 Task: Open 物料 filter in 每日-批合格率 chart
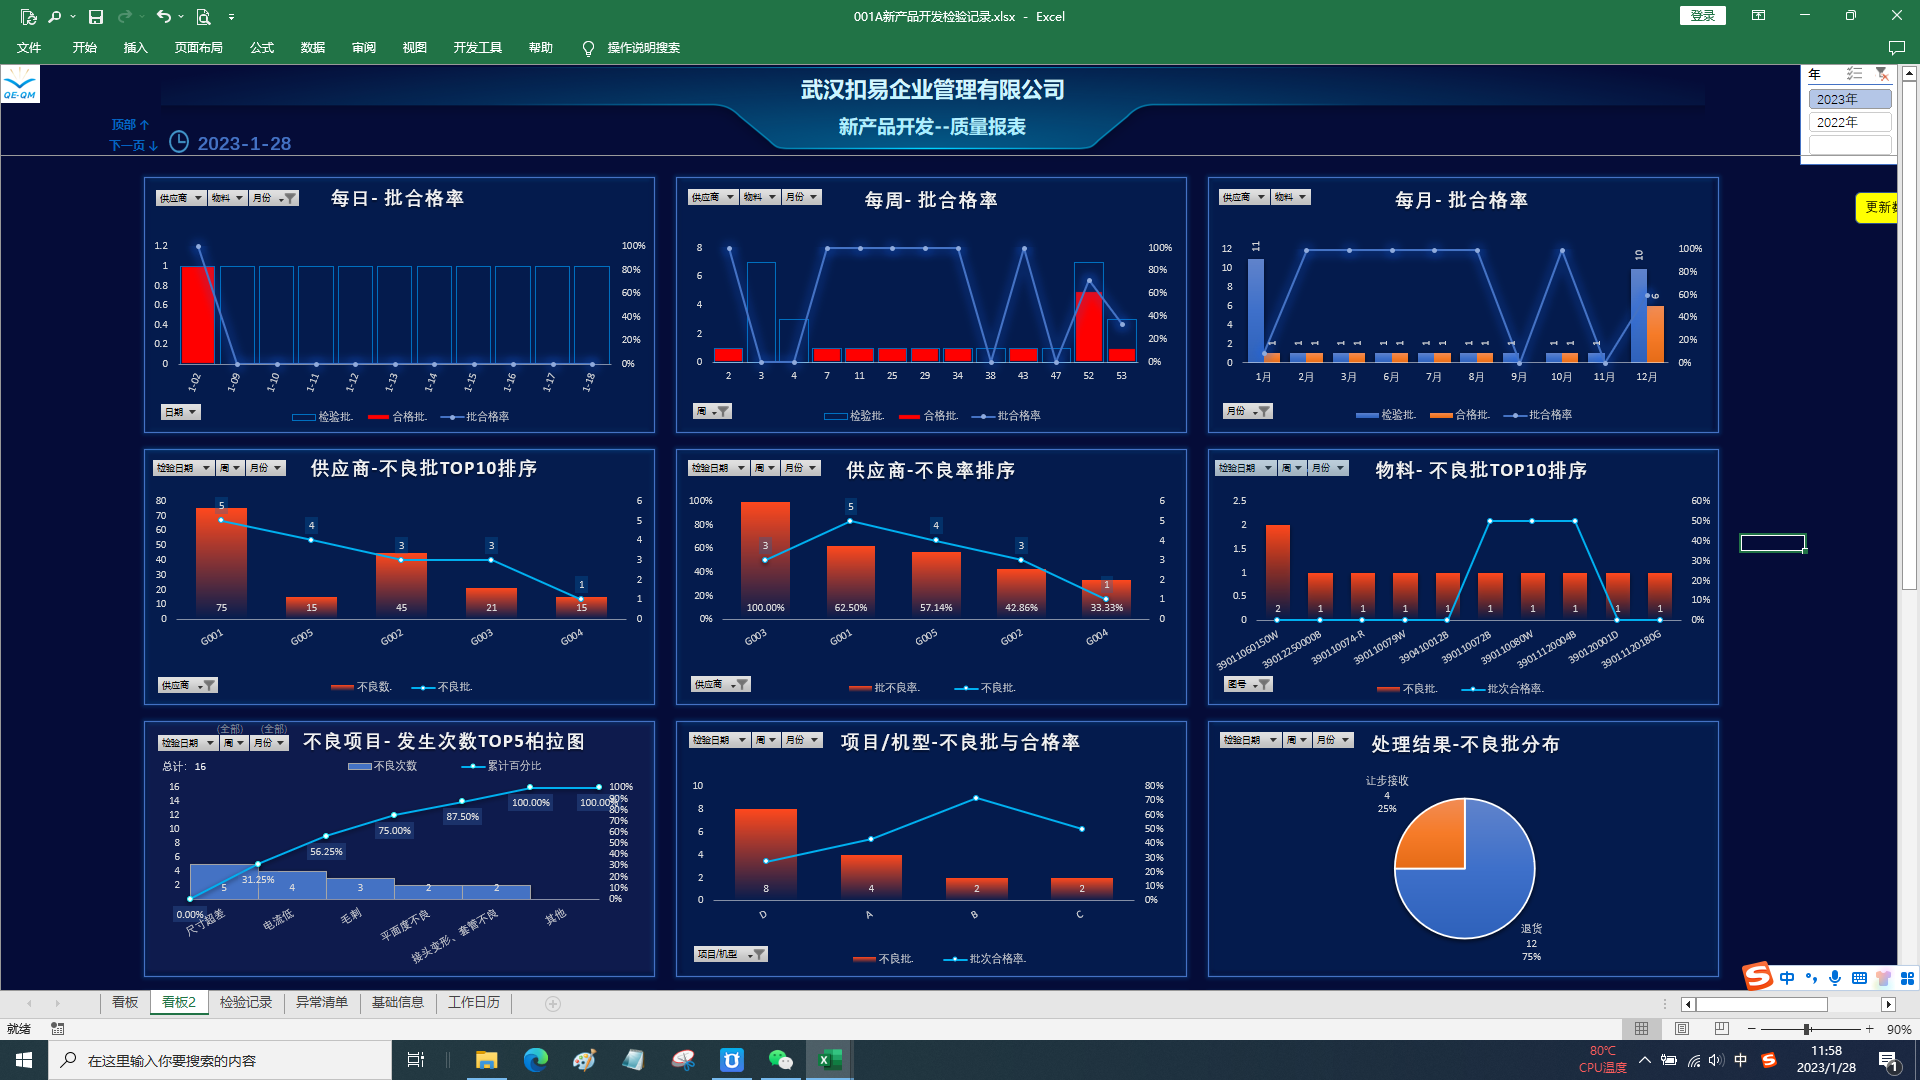click(x=227, y=198)
